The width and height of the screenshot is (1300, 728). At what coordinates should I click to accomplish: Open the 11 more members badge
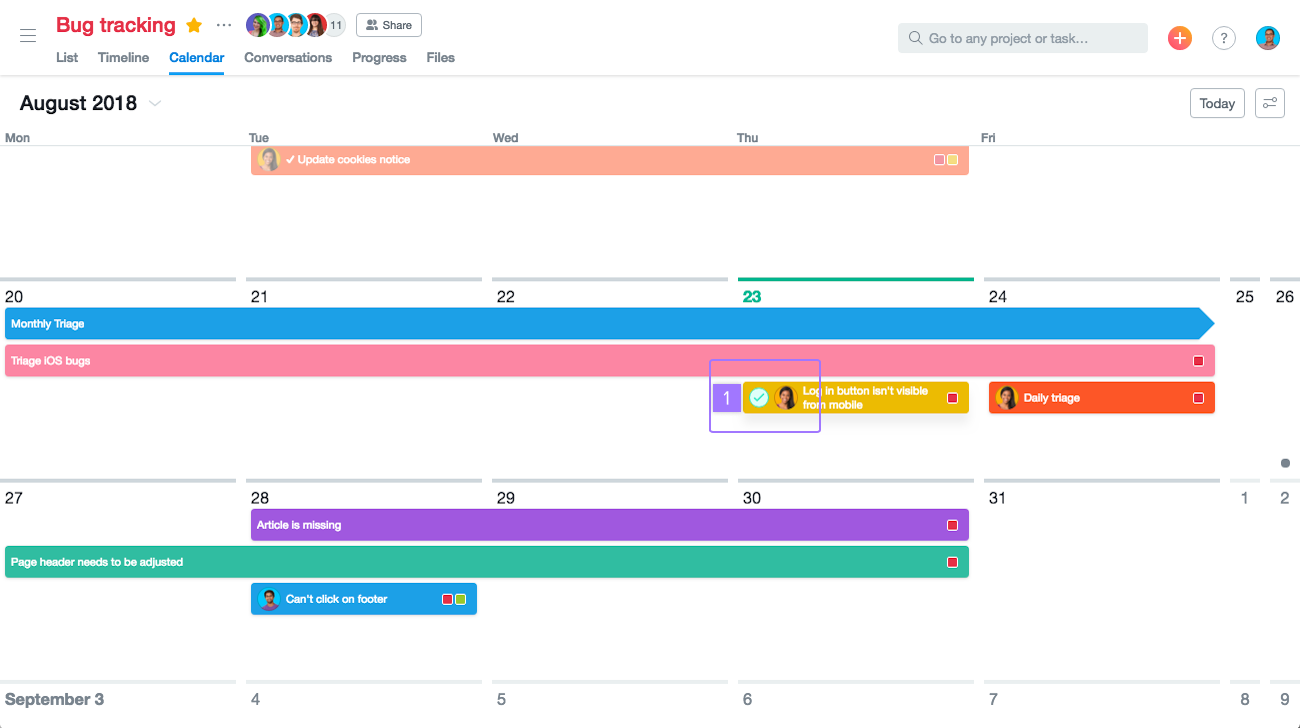[335, 25]
